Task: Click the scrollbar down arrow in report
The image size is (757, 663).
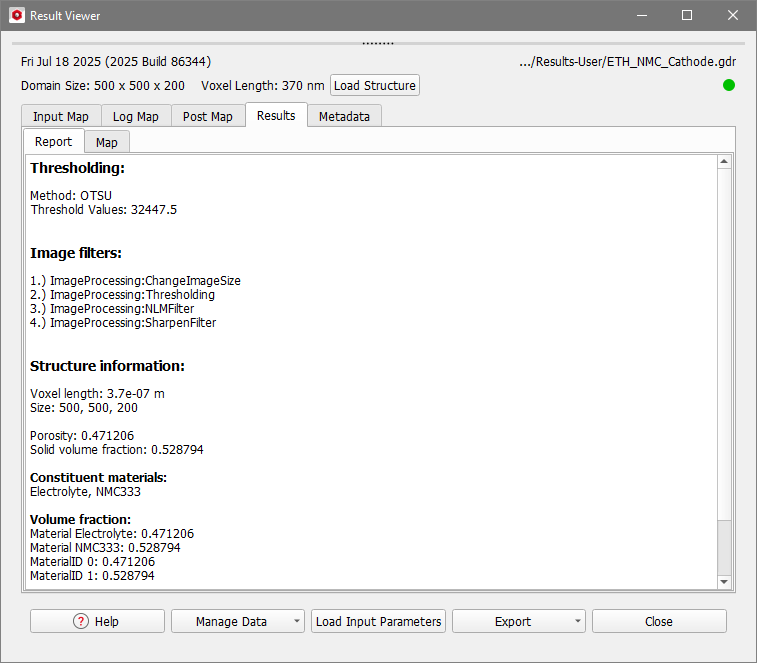Action: [x=725, y=581]
